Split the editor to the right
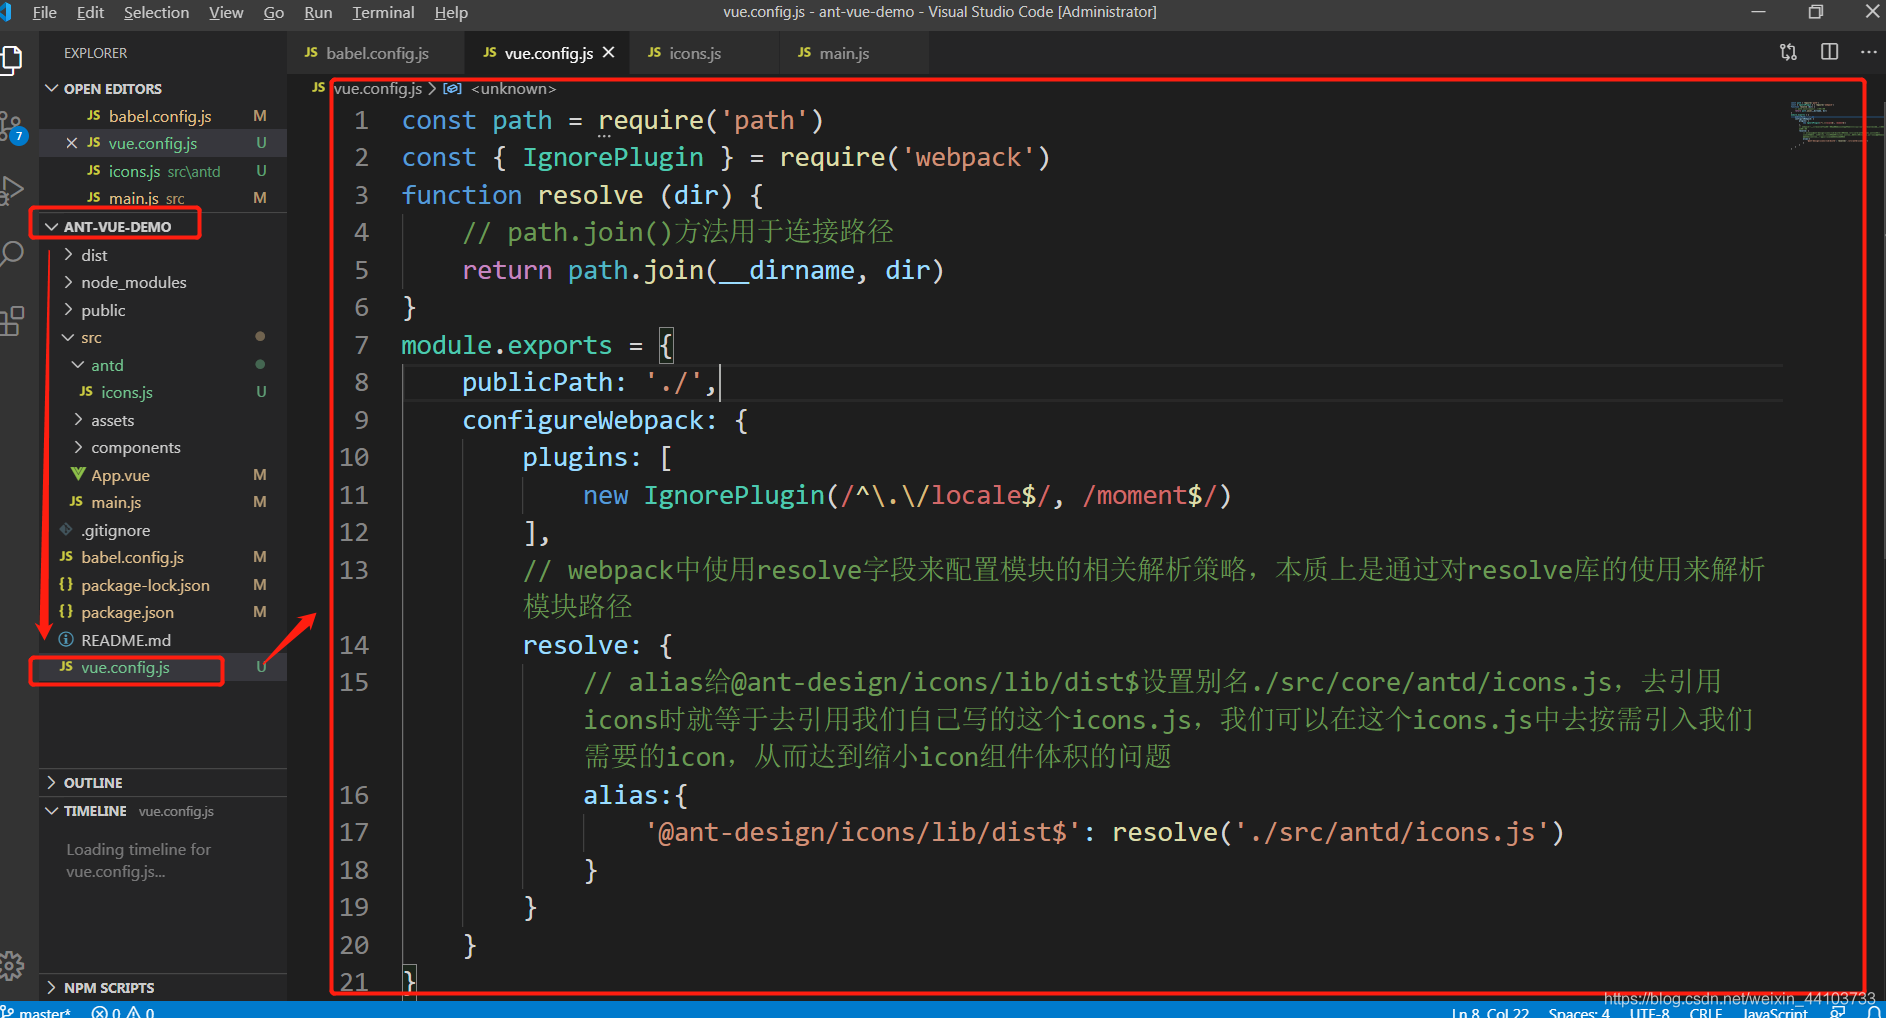 click(x=1829, y=52)
